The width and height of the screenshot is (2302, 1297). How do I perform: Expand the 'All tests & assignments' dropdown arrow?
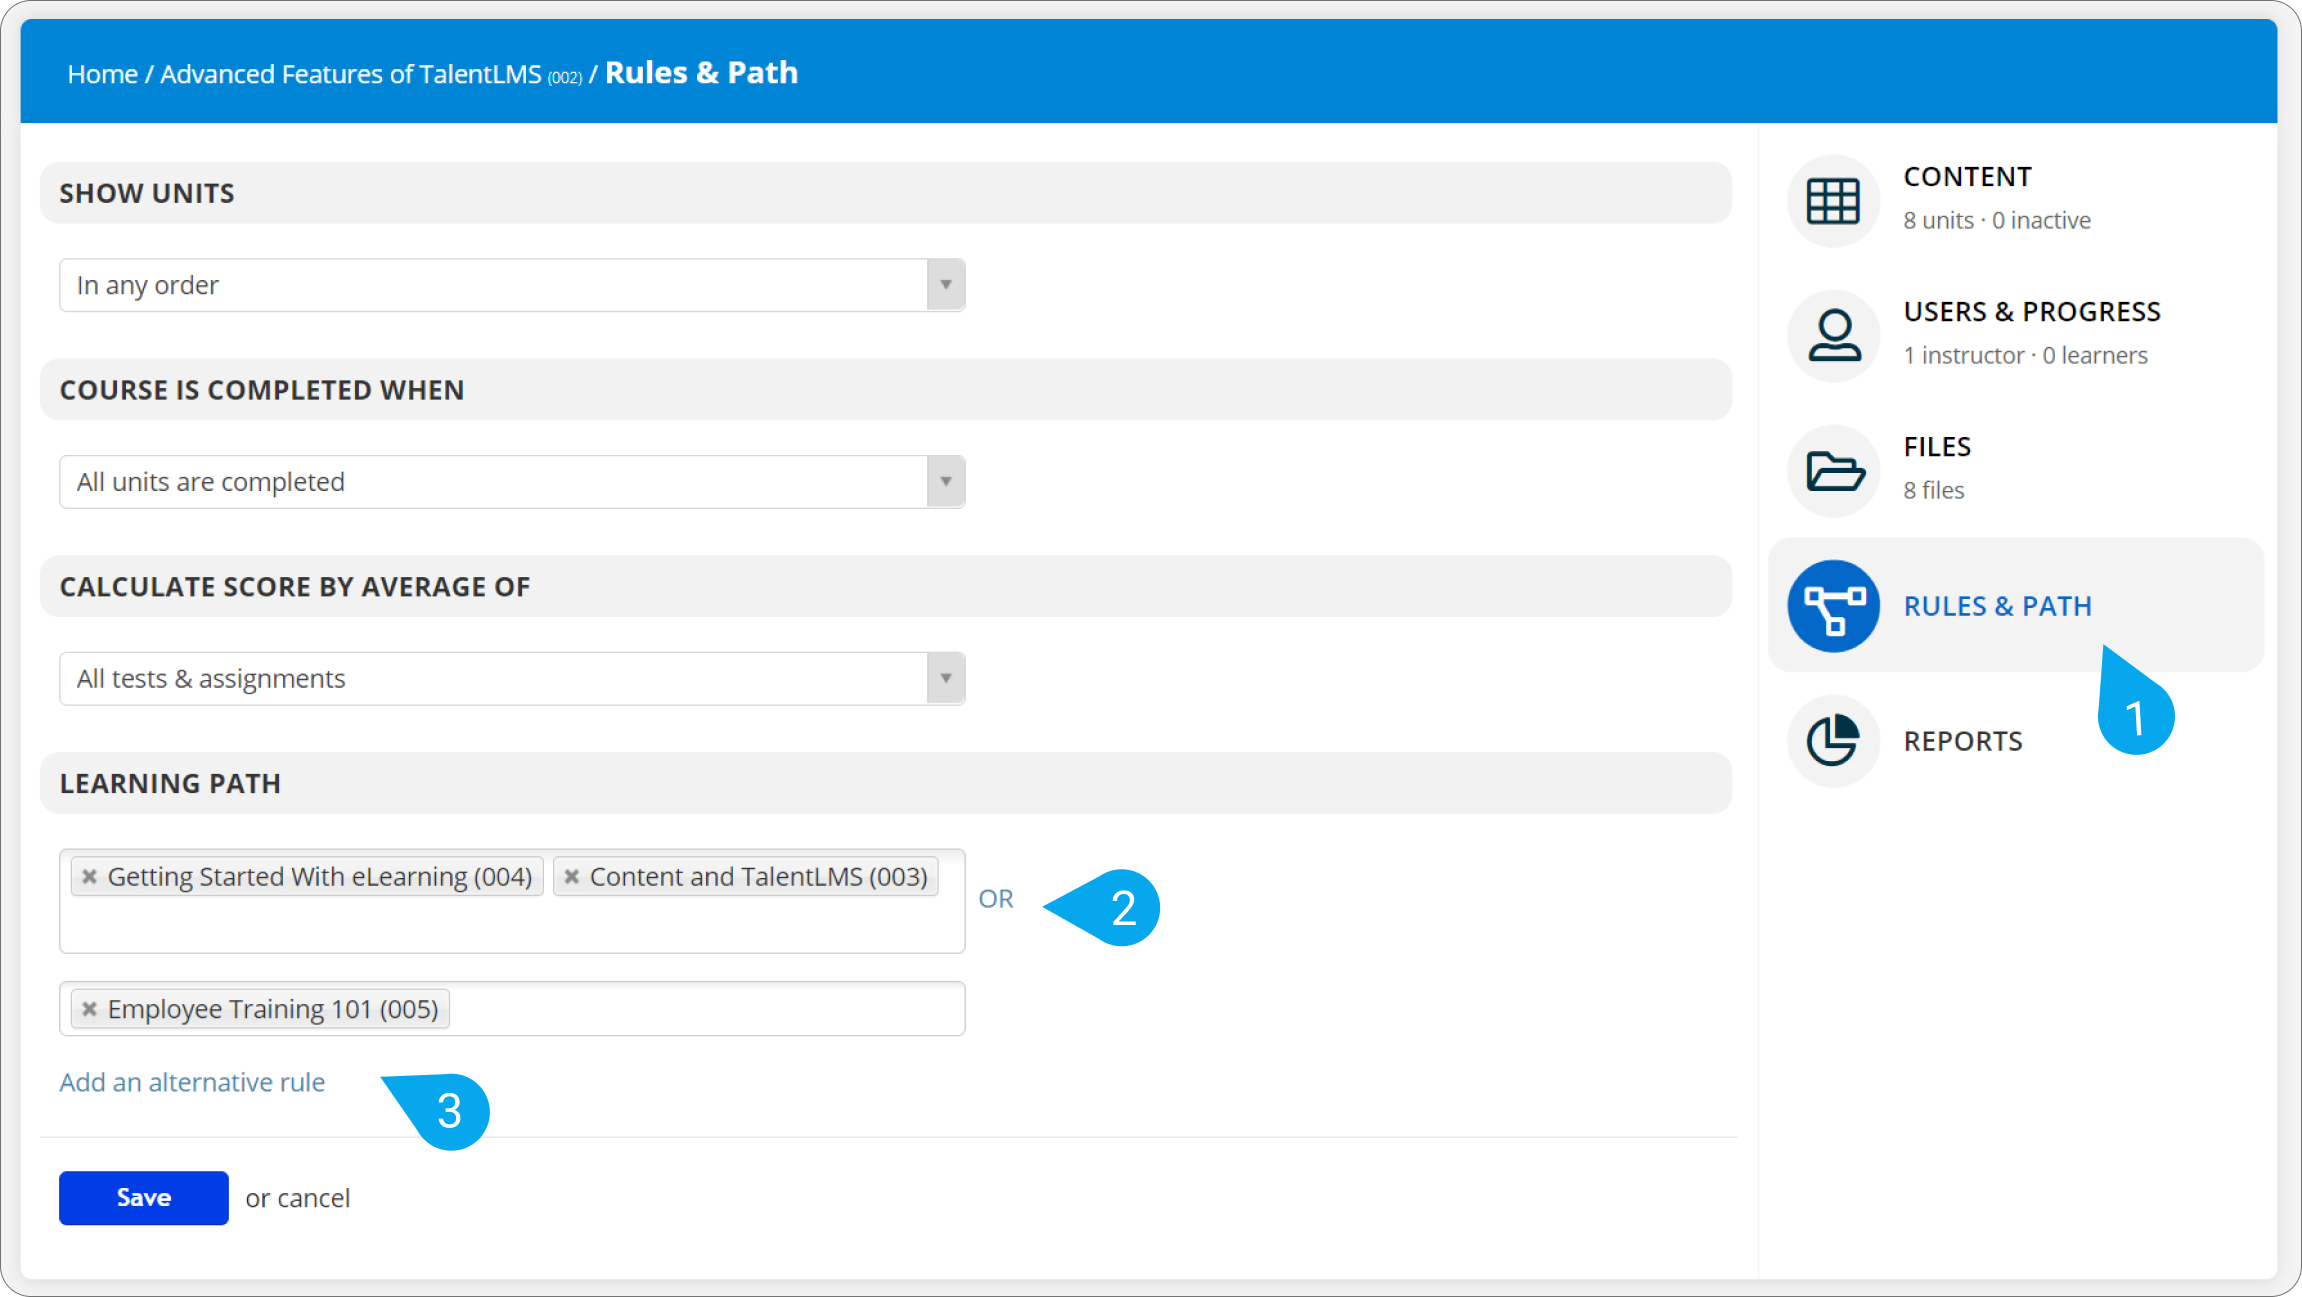click(x=945, y=679)
